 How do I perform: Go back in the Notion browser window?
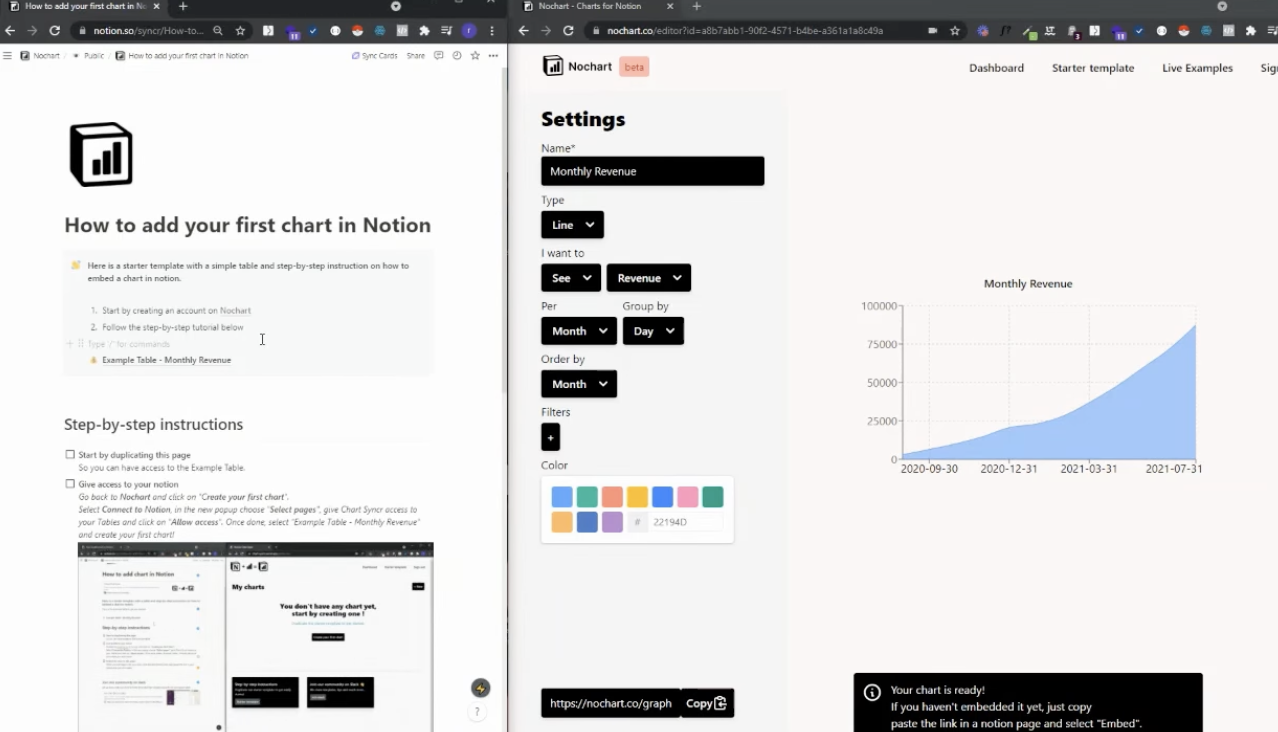10,31
